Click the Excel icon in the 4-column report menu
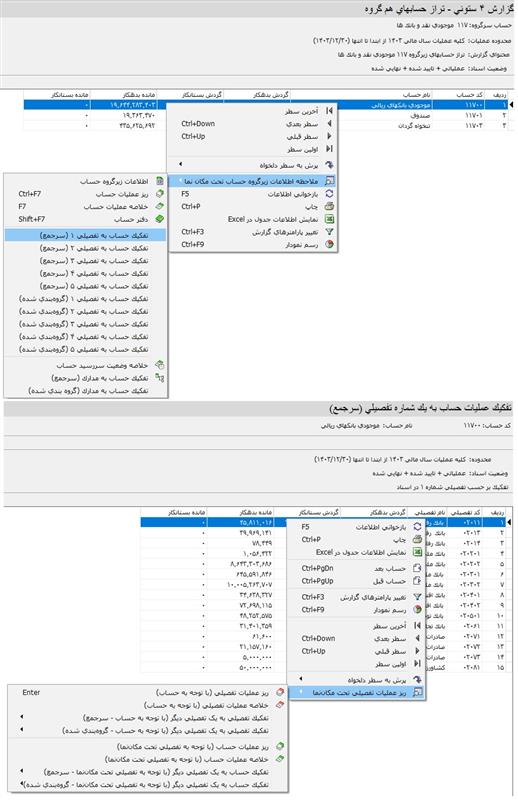The width and height of the screenshot is (518, 800). [x=329, y=219]
